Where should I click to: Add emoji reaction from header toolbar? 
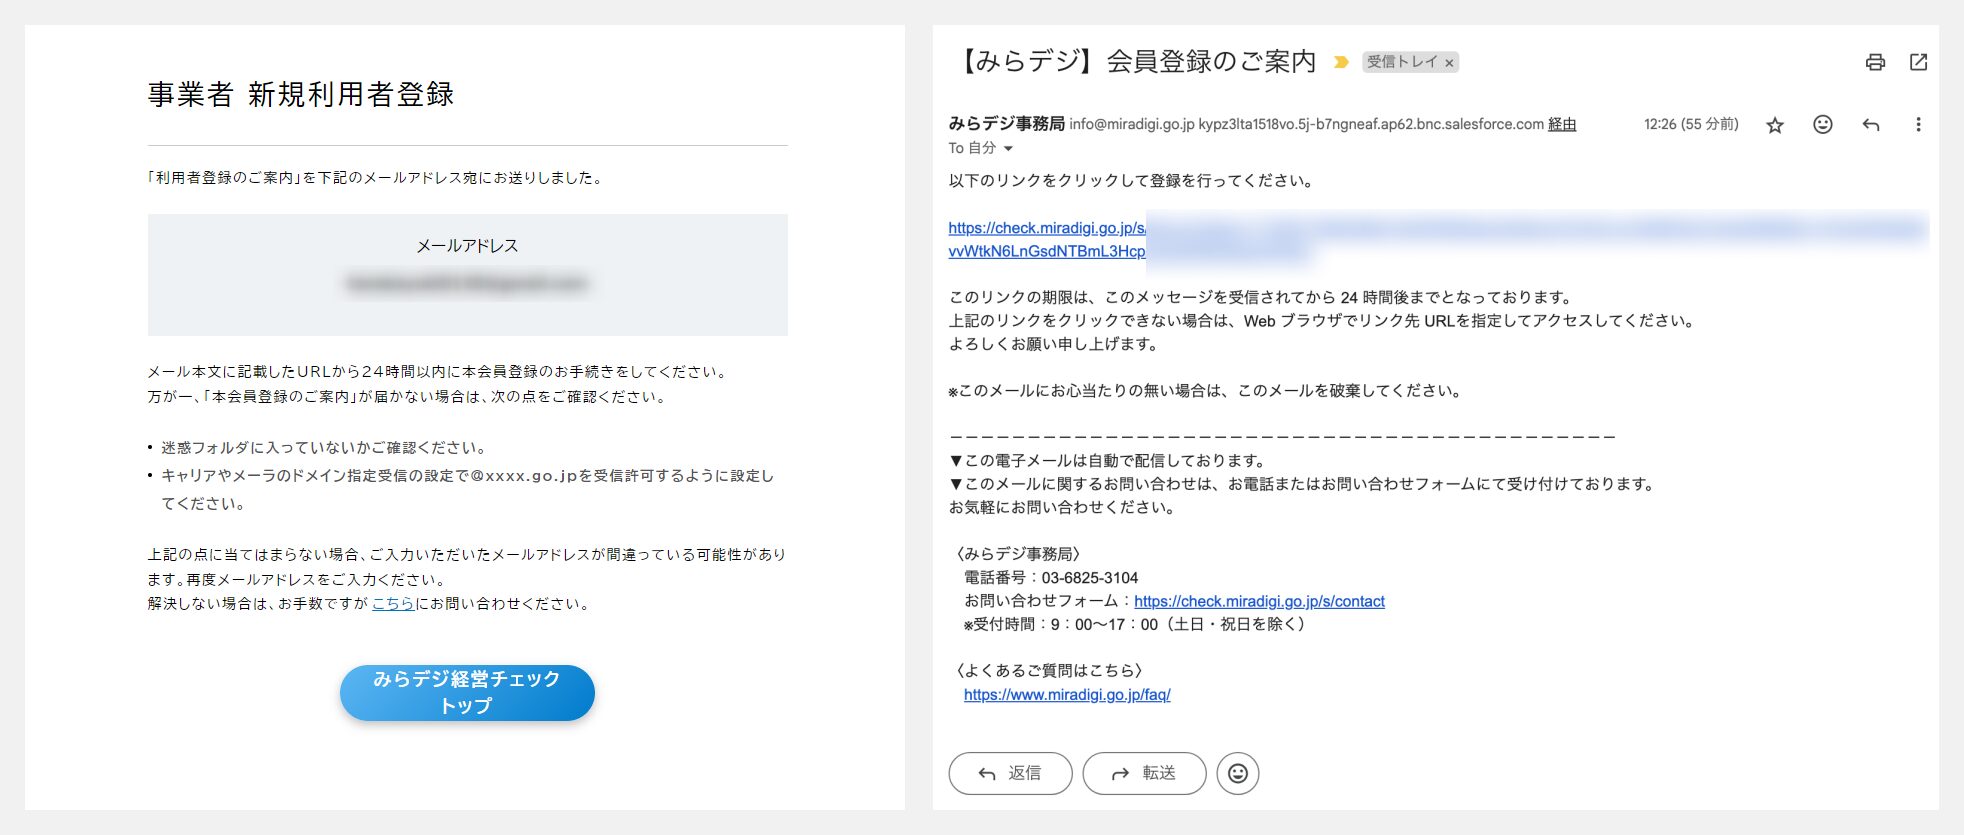tap(1823, 125)
